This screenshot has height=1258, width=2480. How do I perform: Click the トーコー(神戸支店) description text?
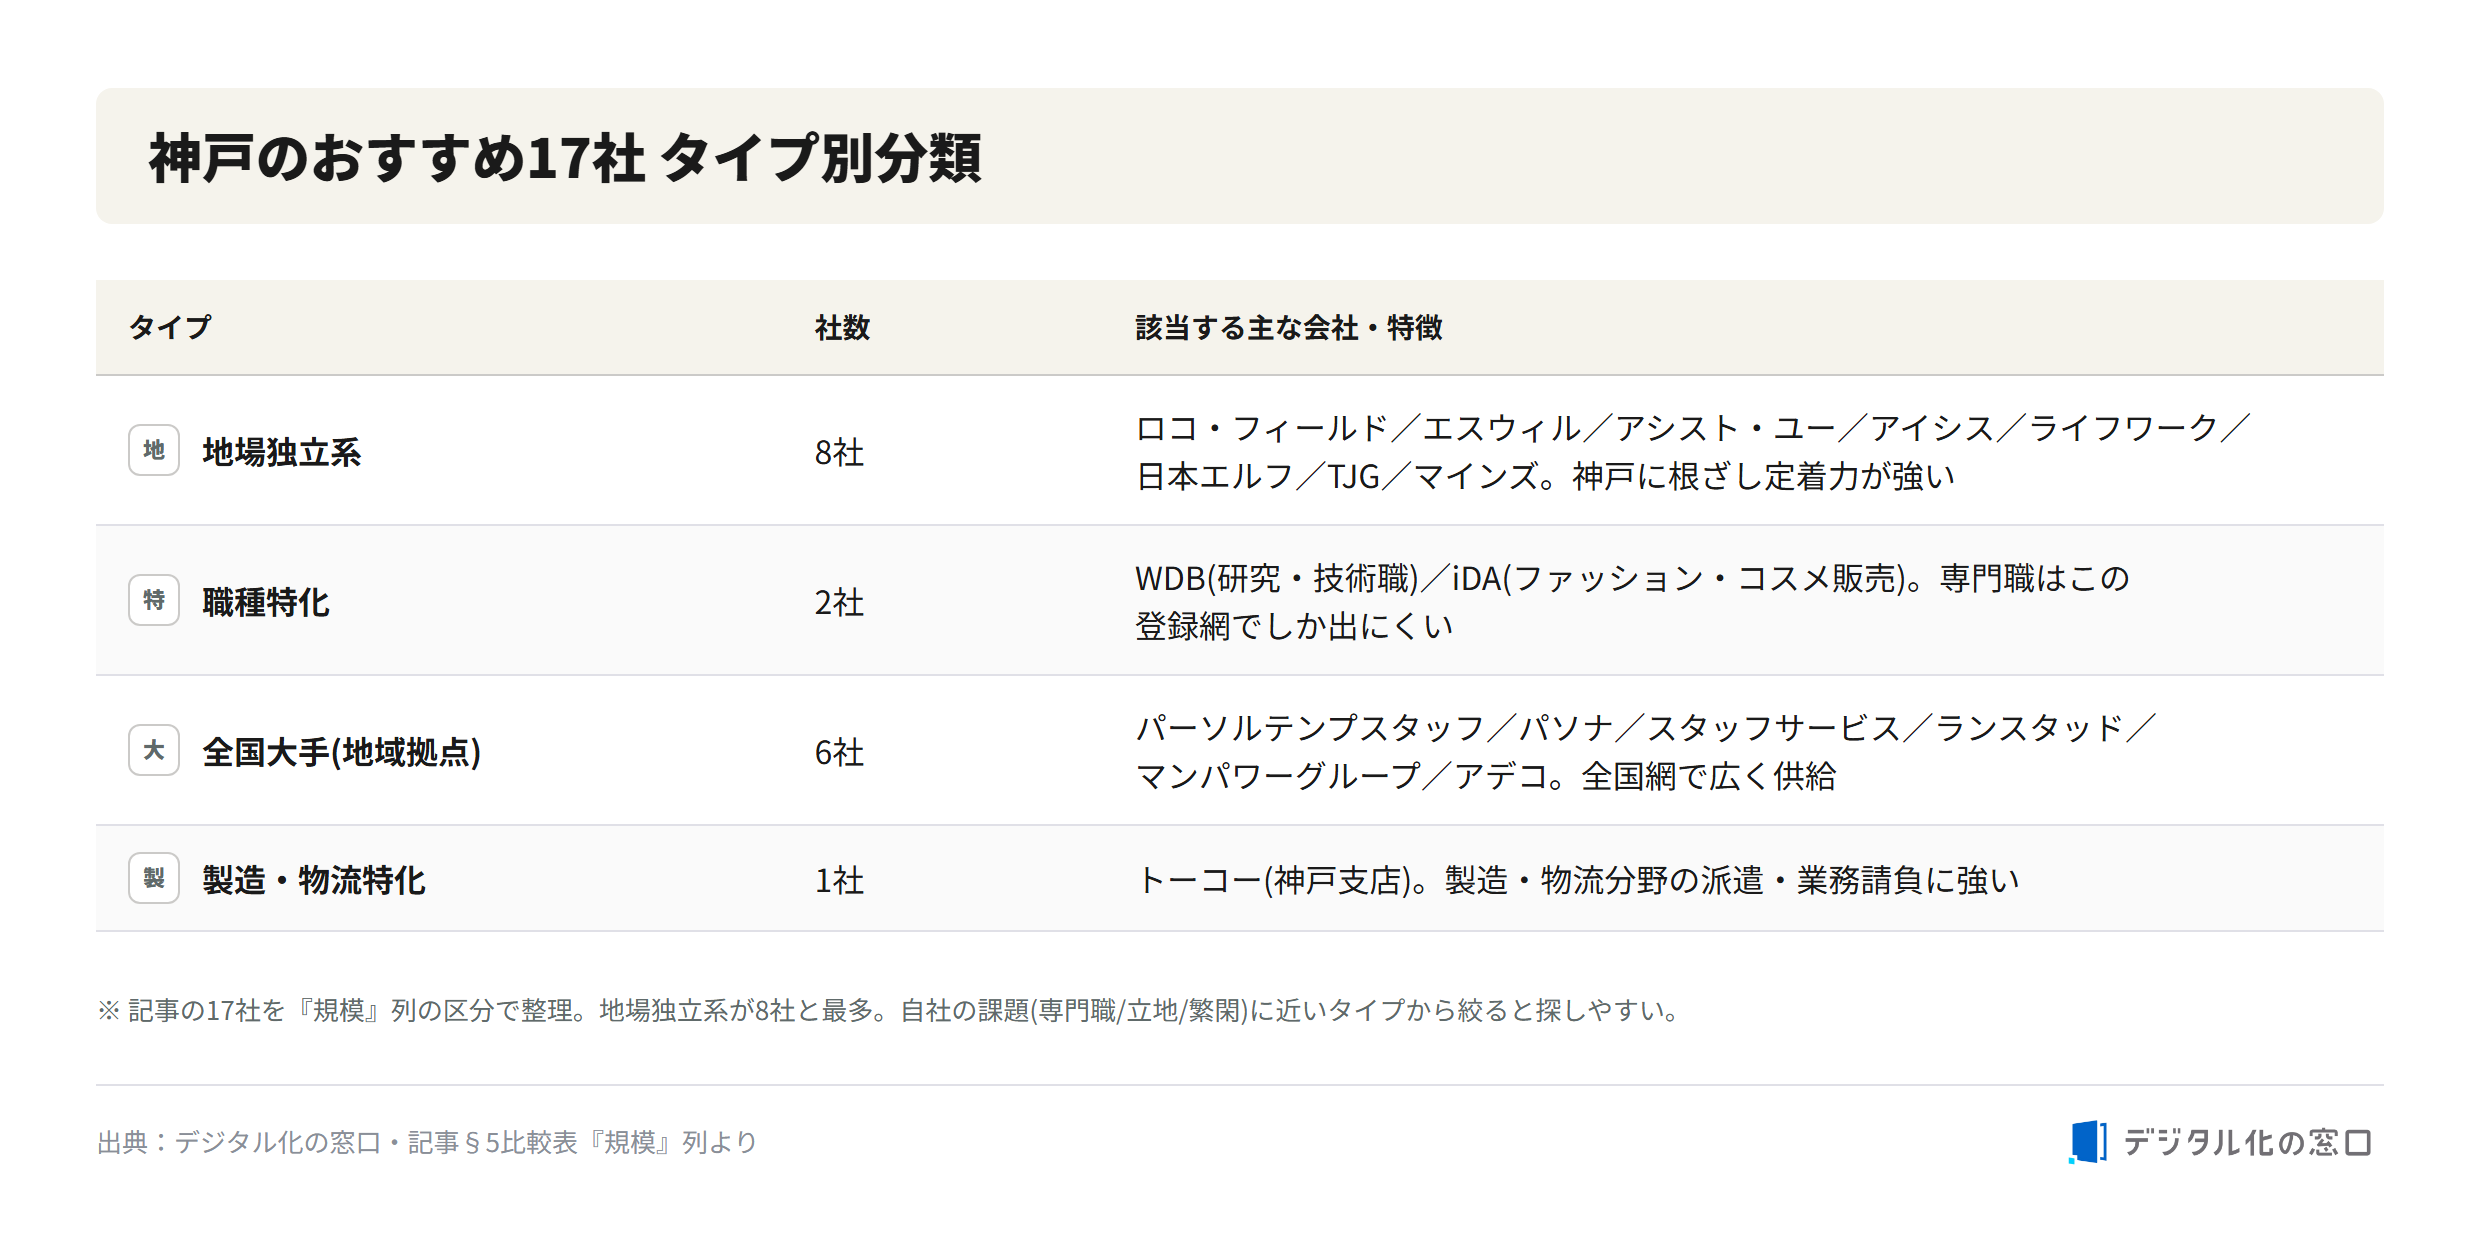point(1577,880)
